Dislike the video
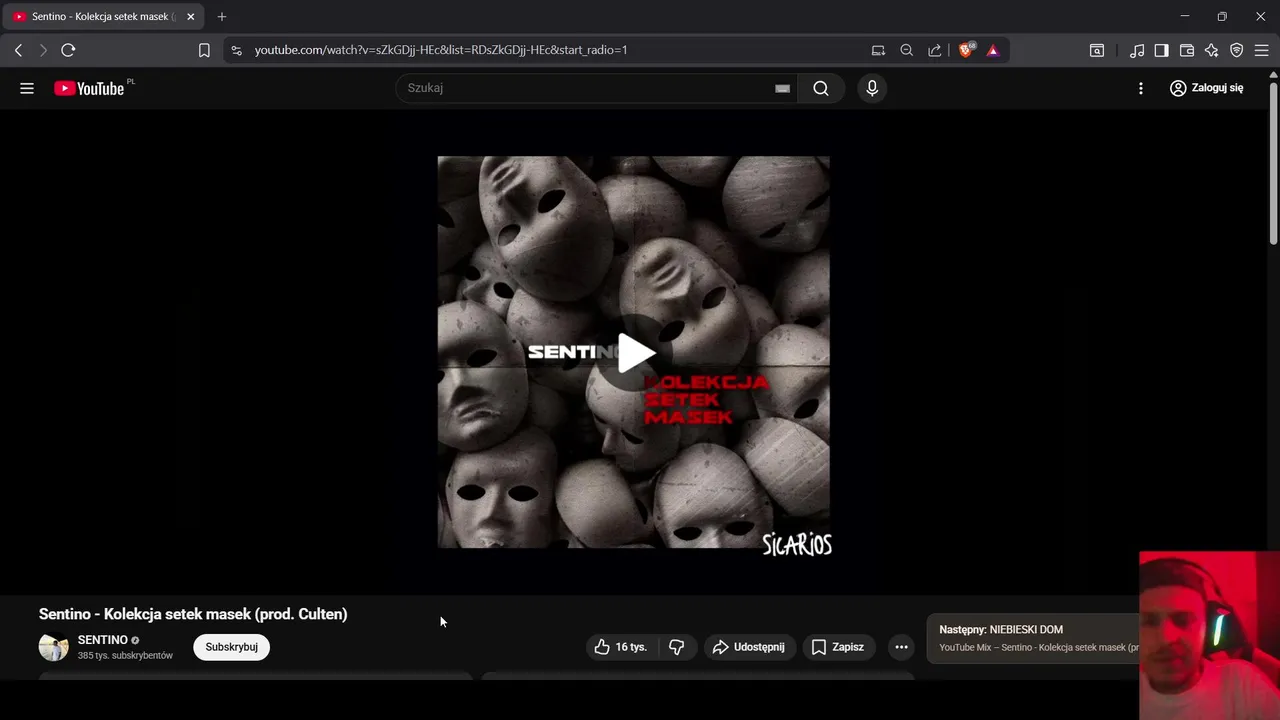This screenshot has width=1280, height=720. coord(677,647)
